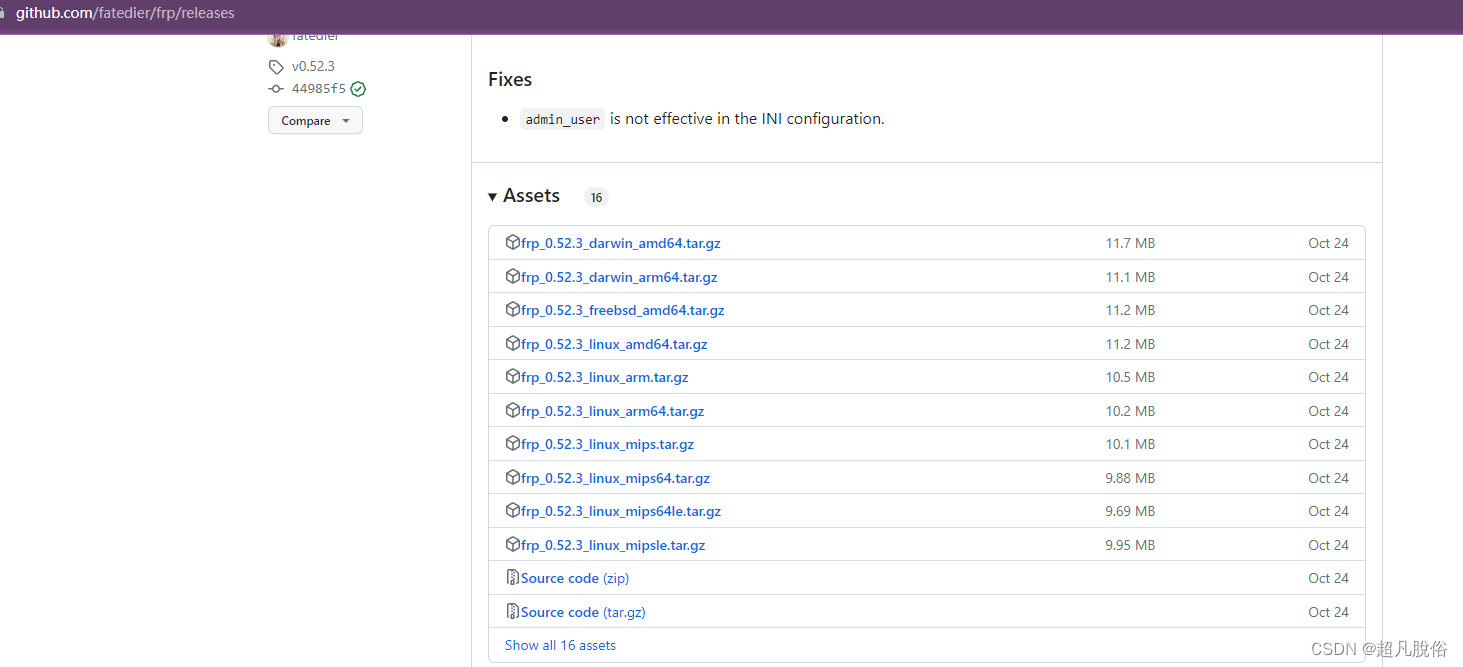1463x667 pixels.
Task: Show all 16 assets
Action: click(x=560, y=645)
